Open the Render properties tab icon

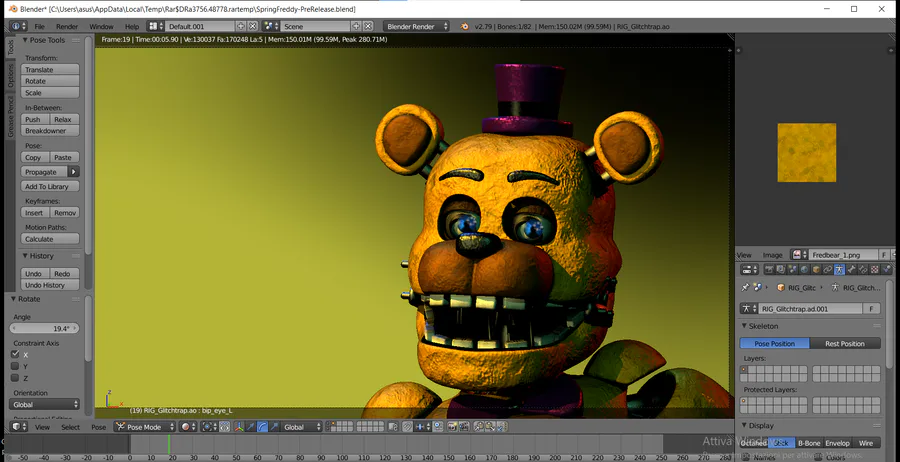(770, 269)
